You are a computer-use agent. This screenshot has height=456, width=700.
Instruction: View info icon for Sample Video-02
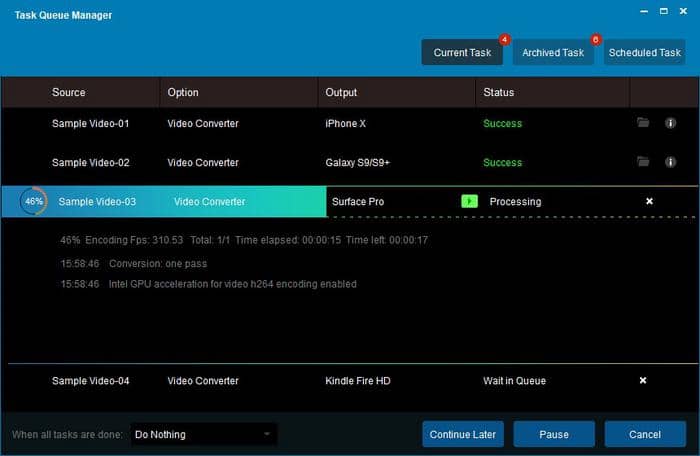(670, 162)
